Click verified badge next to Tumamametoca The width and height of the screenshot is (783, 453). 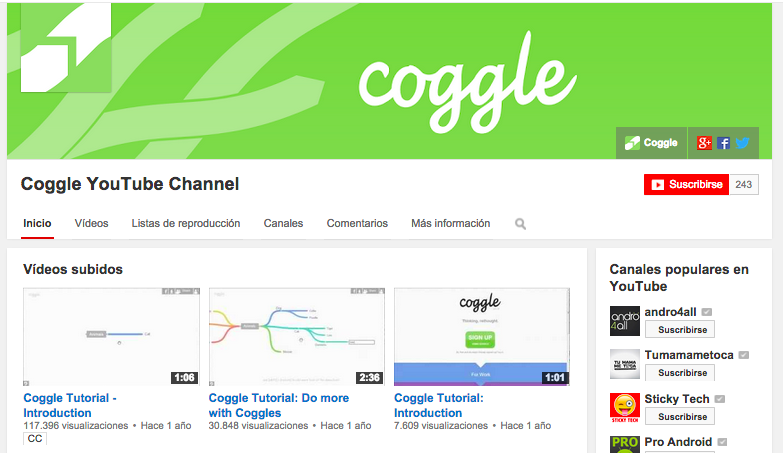coord(744,355)
